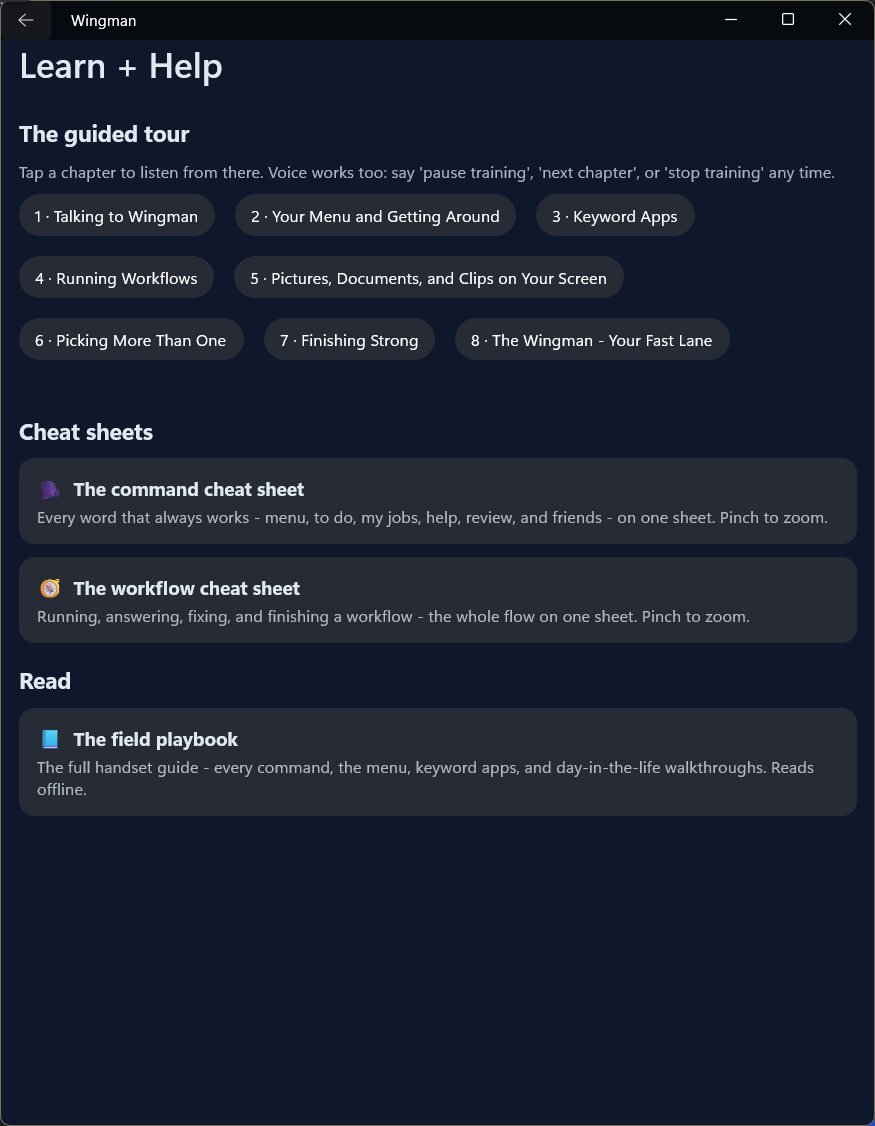Click the workflow cheat sheet description text
875x1126 pixels.
[x=393, y=617]
